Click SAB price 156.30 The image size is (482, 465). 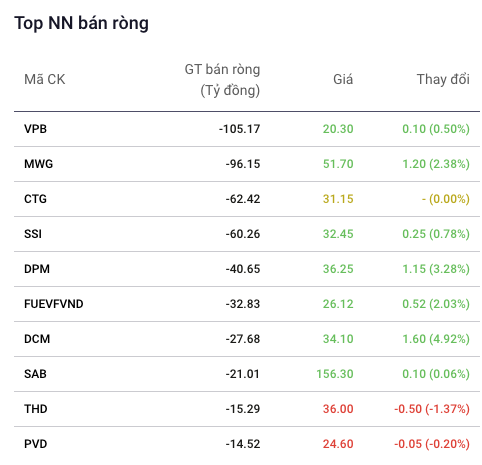point(335,374)
